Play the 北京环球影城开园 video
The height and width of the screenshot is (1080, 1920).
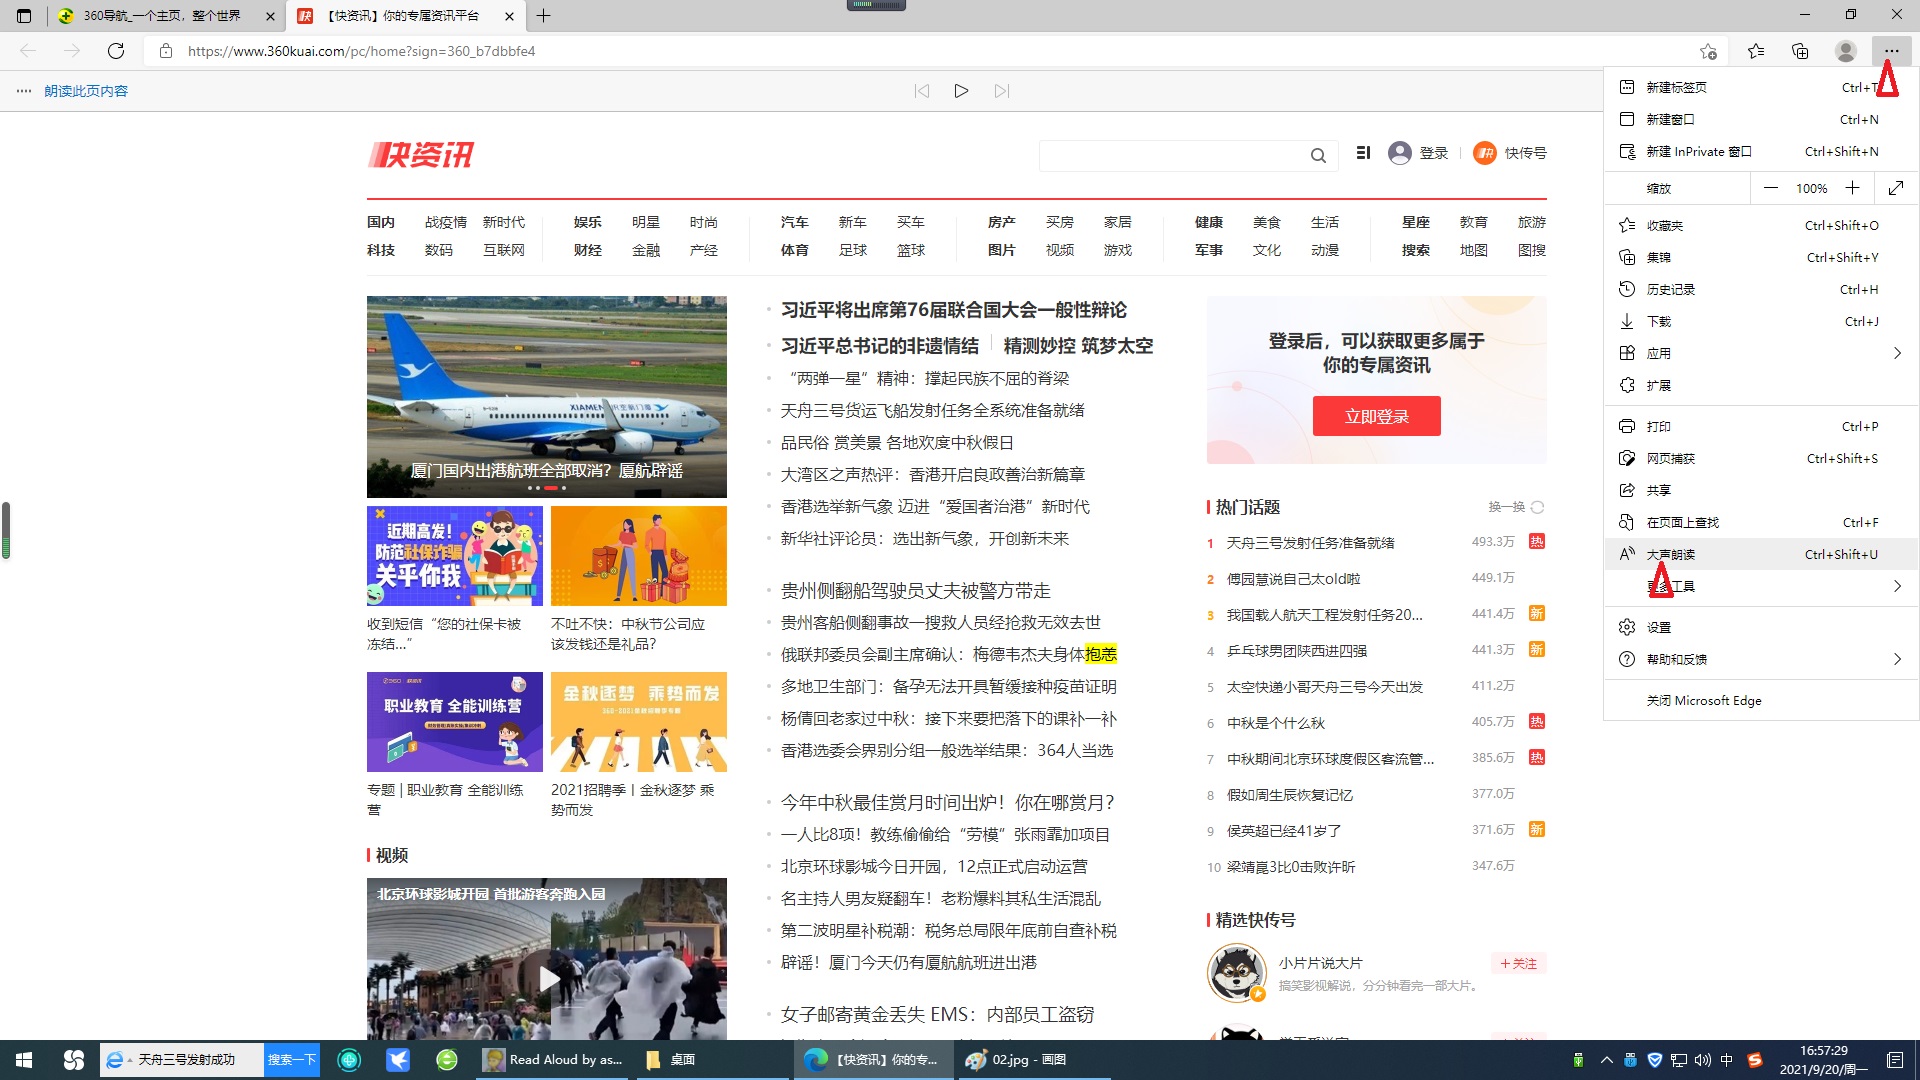(549, 978)
